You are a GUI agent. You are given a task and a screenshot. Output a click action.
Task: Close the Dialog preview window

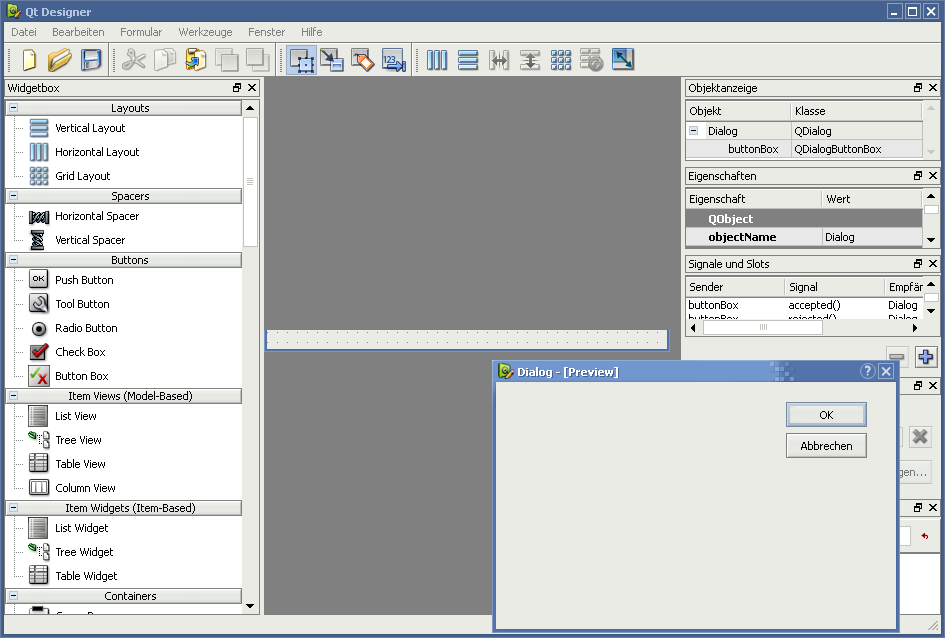[886, 371]
